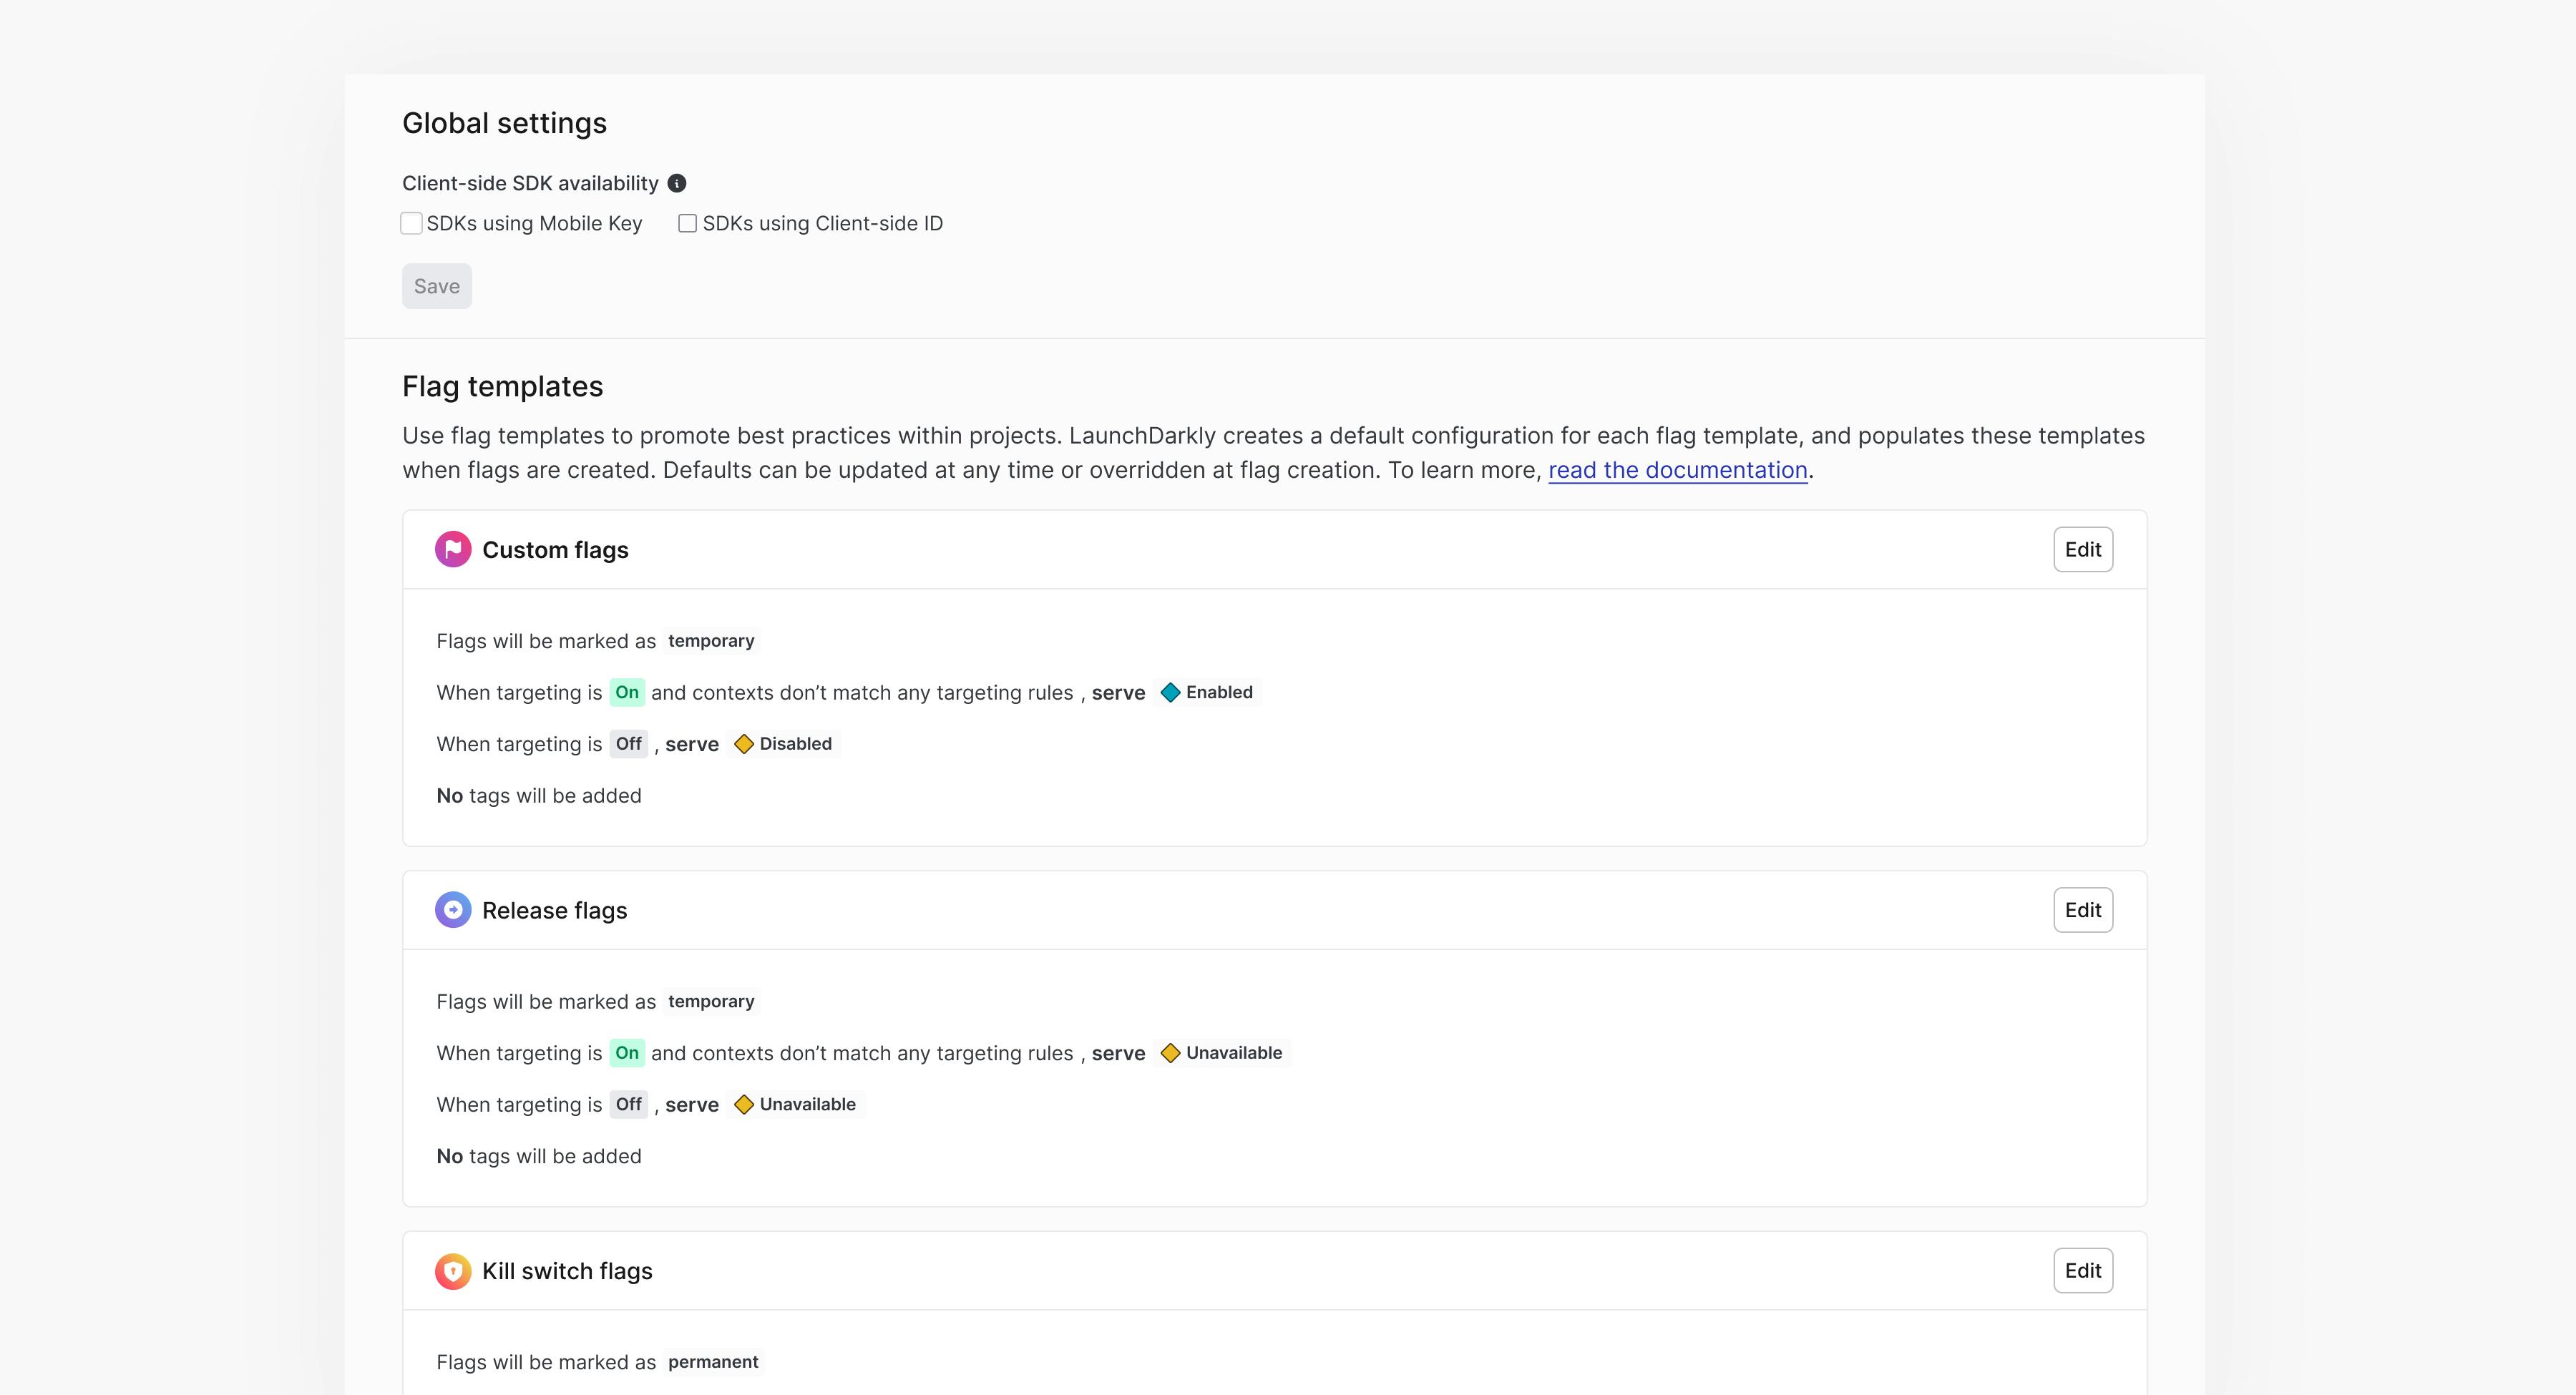
Task: Click the yellow Disabled variation diamond
Action: pos(744,744)
